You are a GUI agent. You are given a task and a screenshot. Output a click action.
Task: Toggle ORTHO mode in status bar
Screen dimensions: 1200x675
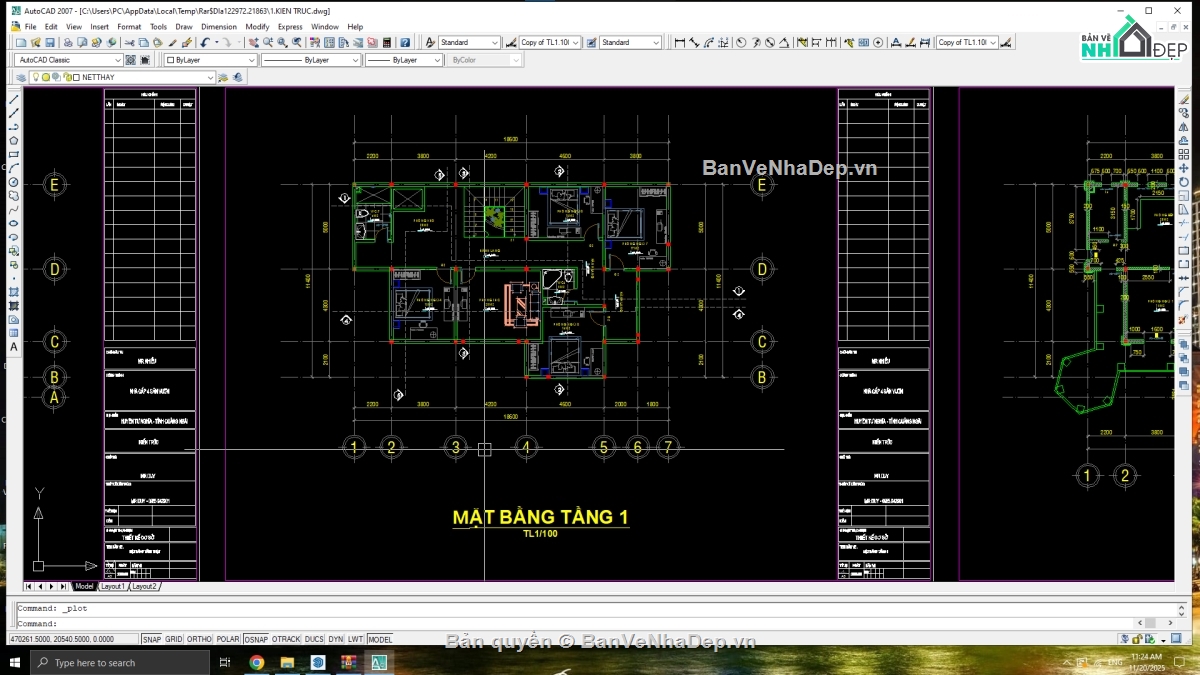click(x=199, y=639)
